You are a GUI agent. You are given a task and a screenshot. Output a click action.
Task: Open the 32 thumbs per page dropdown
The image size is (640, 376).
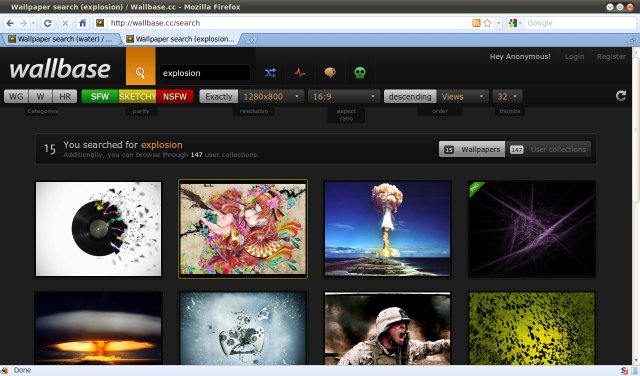tap(507, 96)
